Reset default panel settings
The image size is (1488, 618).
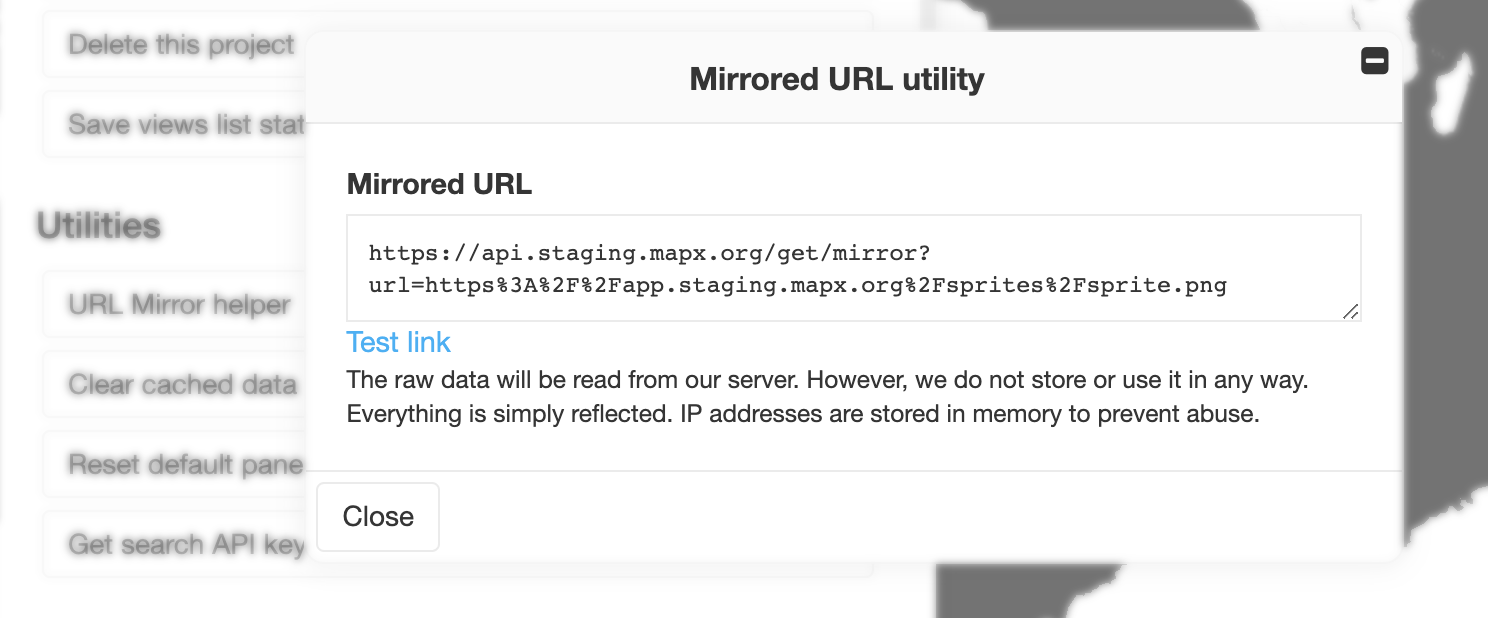pyautogui.click(x=183, y=464)
